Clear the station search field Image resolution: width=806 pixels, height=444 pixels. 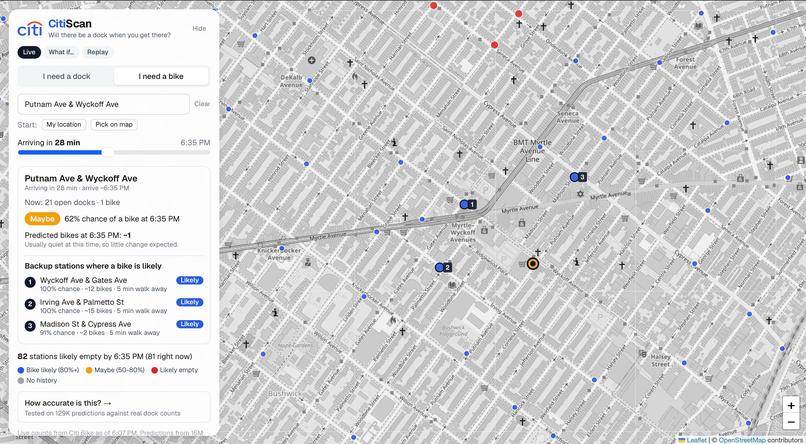202,104
